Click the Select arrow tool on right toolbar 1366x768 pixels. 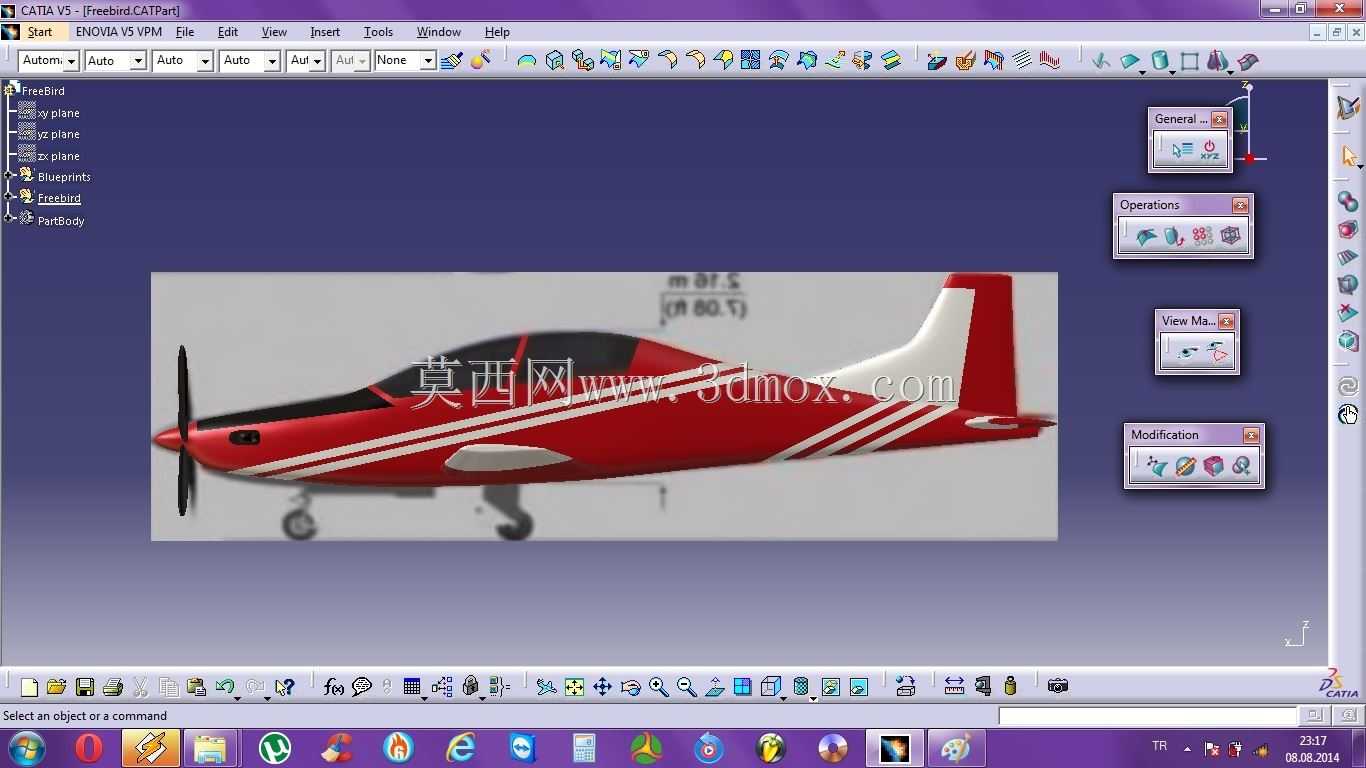click(1349, 157)
